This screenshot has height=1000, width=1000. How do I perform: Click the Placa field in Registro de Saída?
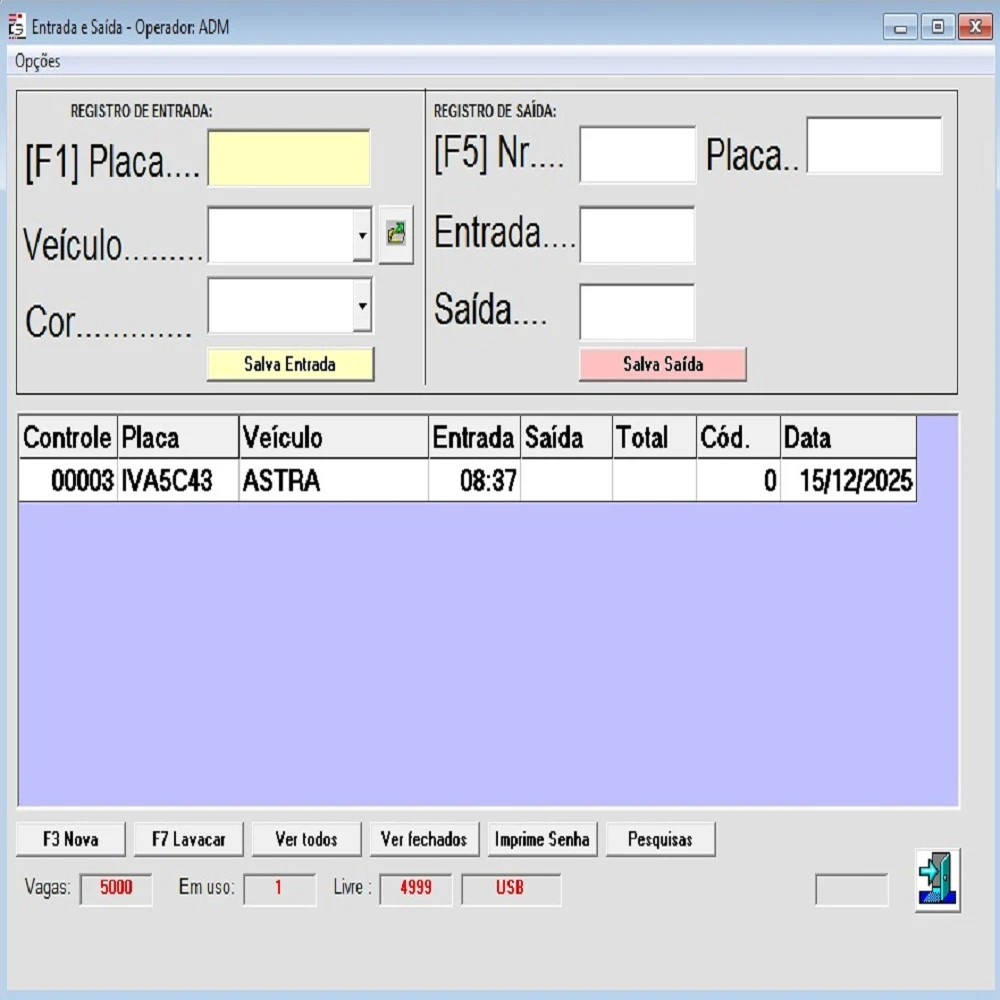[x=874, y=146]
